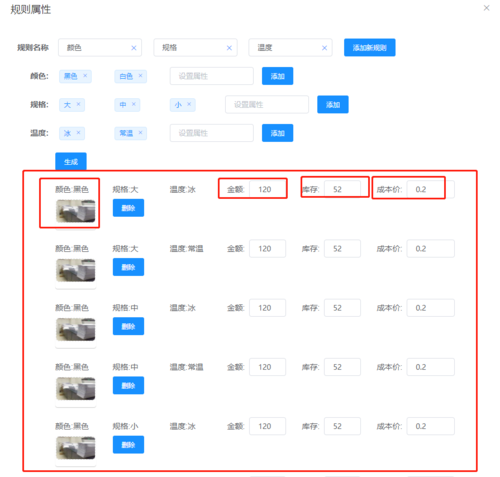This screenshot has width=500, height=477.
Task: Edit 金额 in the 大 冰 row
Action: pyautogui.click(x=267, y=189)
